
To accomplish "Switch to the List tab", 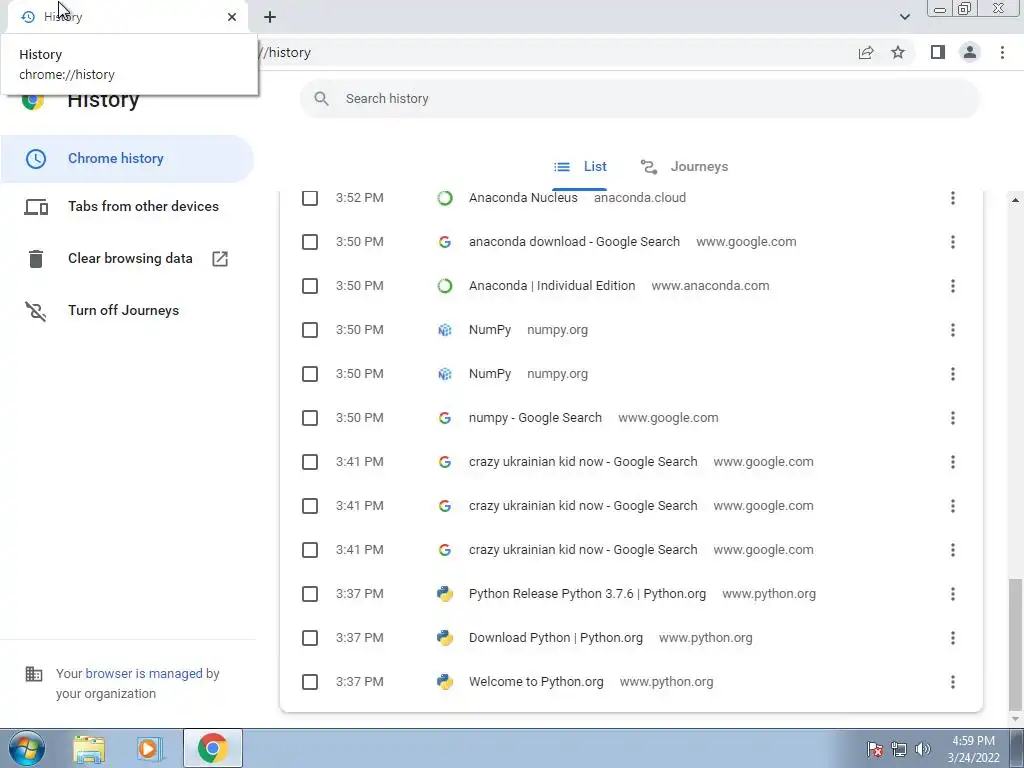I will click(580, 167).
